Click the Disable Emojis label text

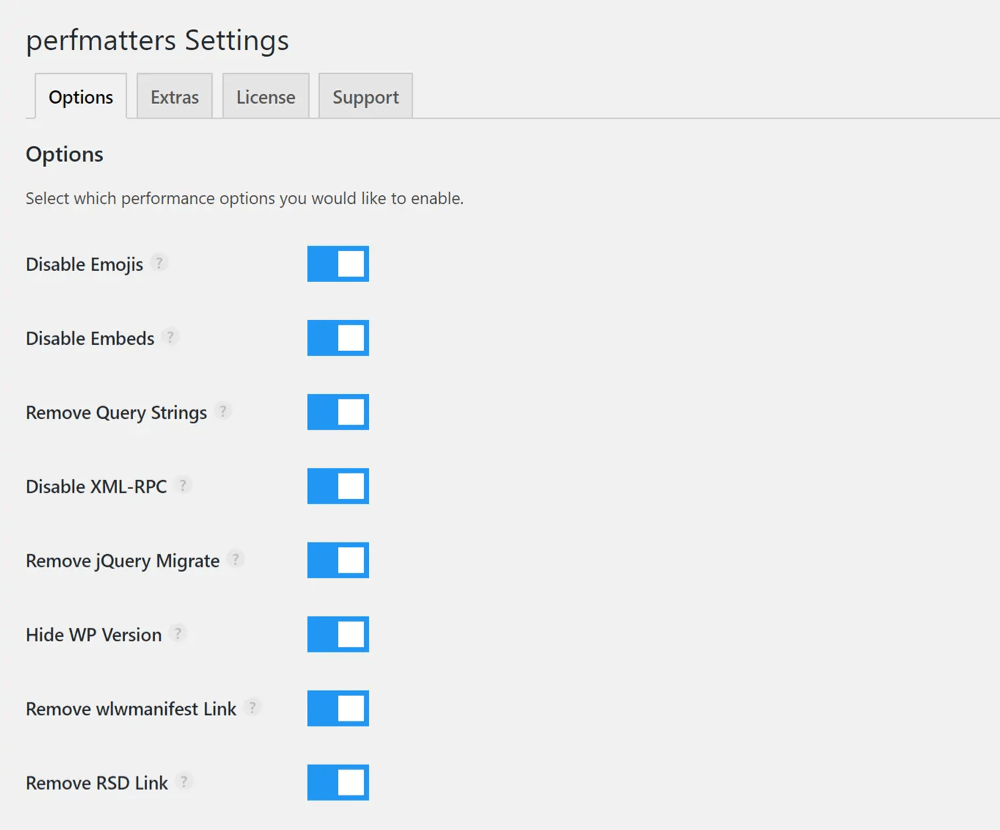pos(84,264)
